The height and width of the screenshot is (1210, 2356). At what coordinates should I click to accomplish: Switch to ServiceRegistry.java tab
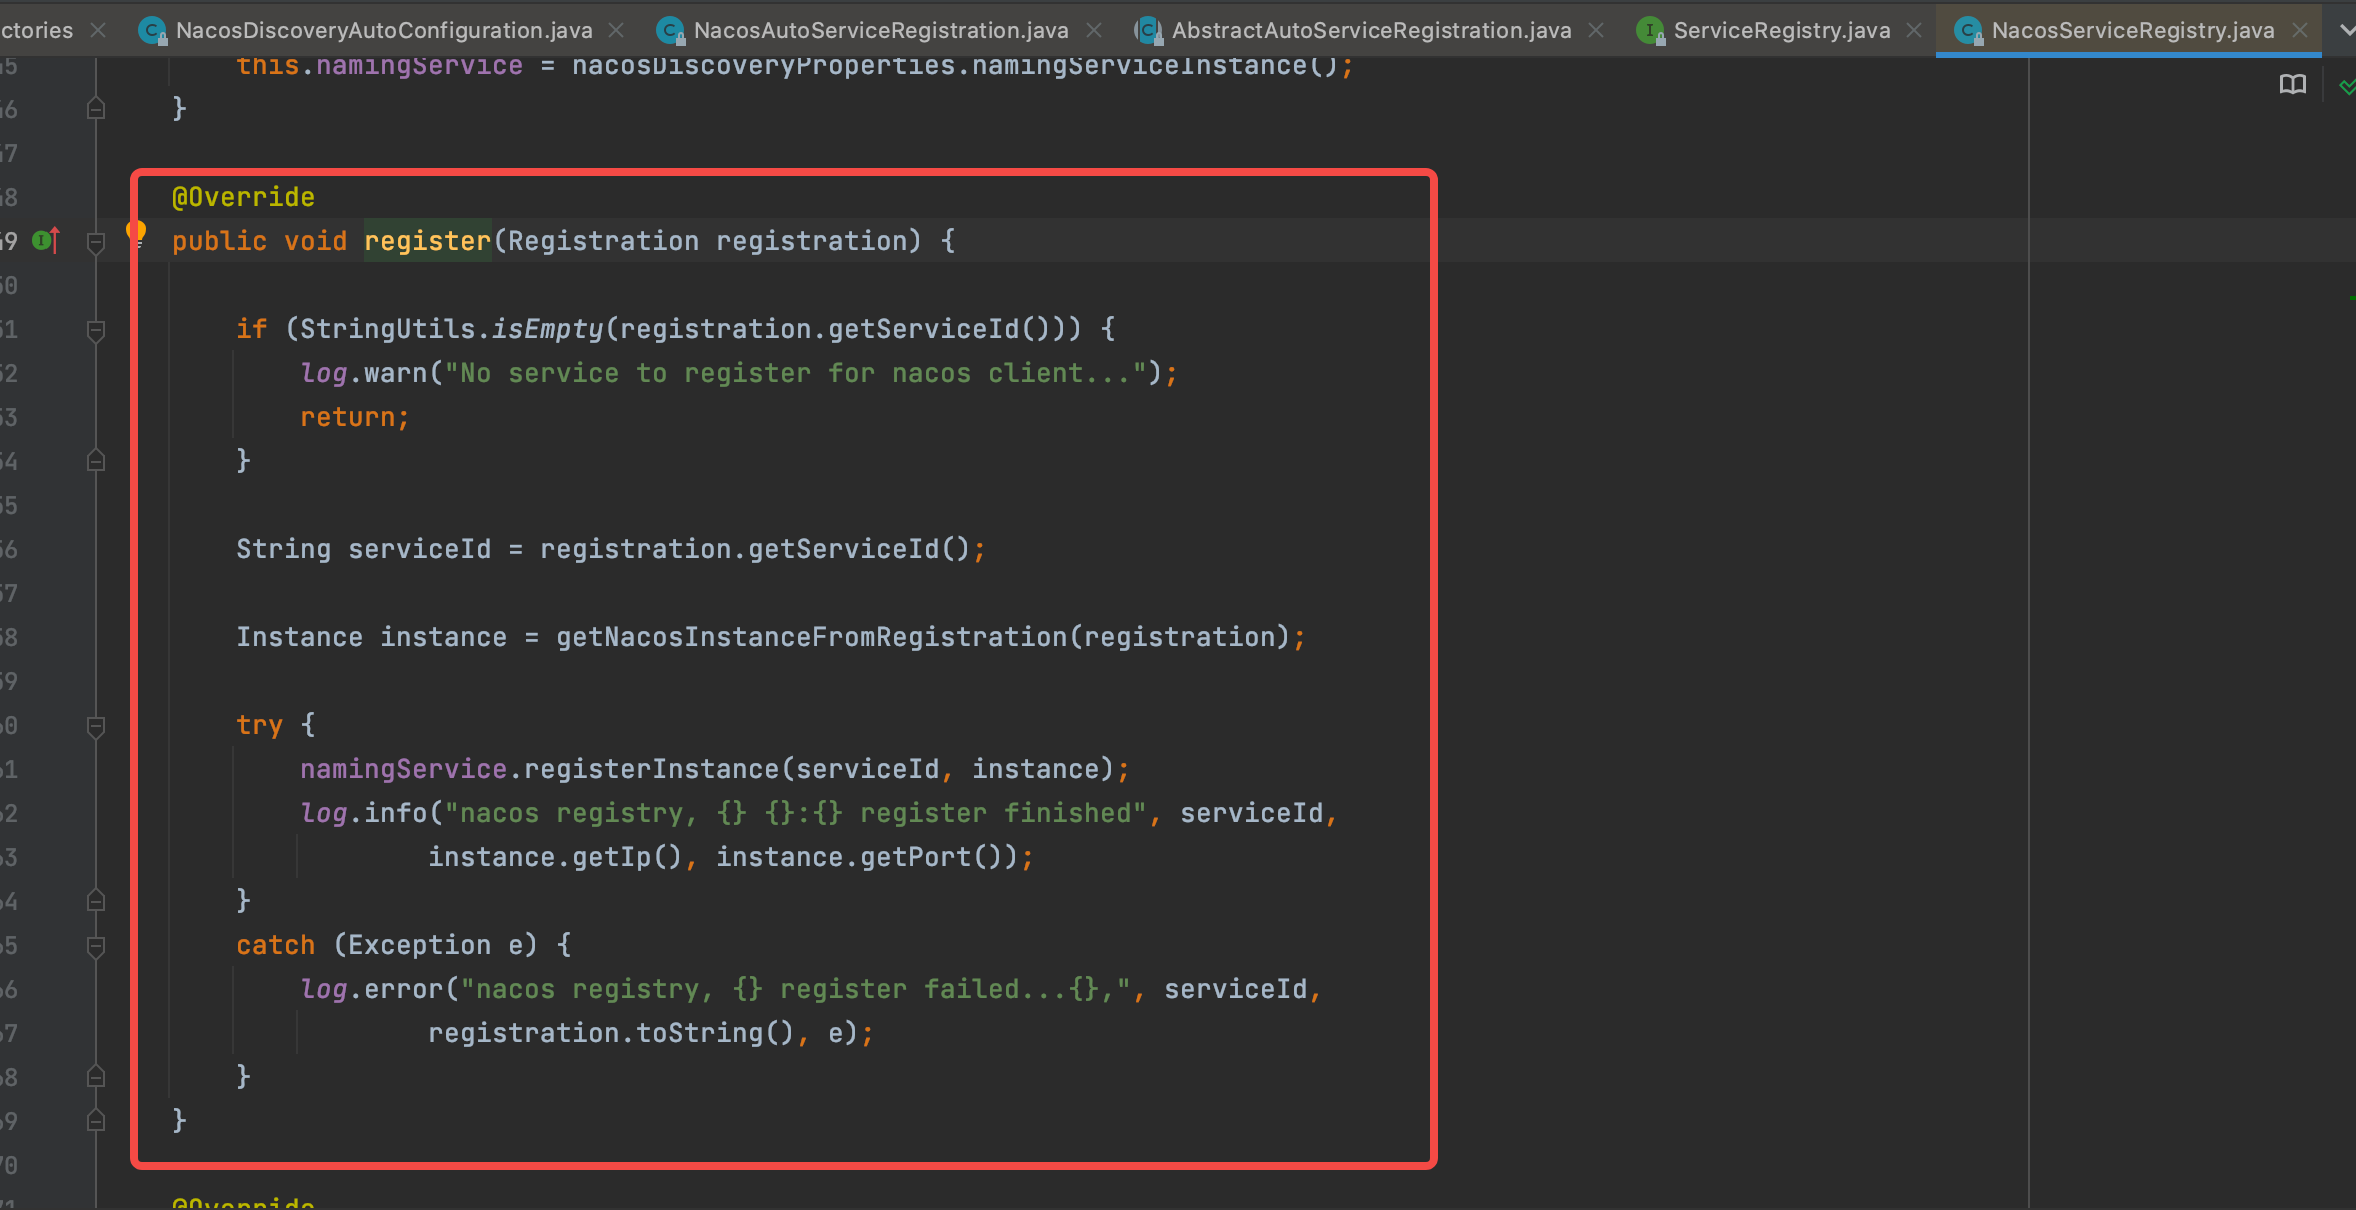click(x=1782, y=30)
